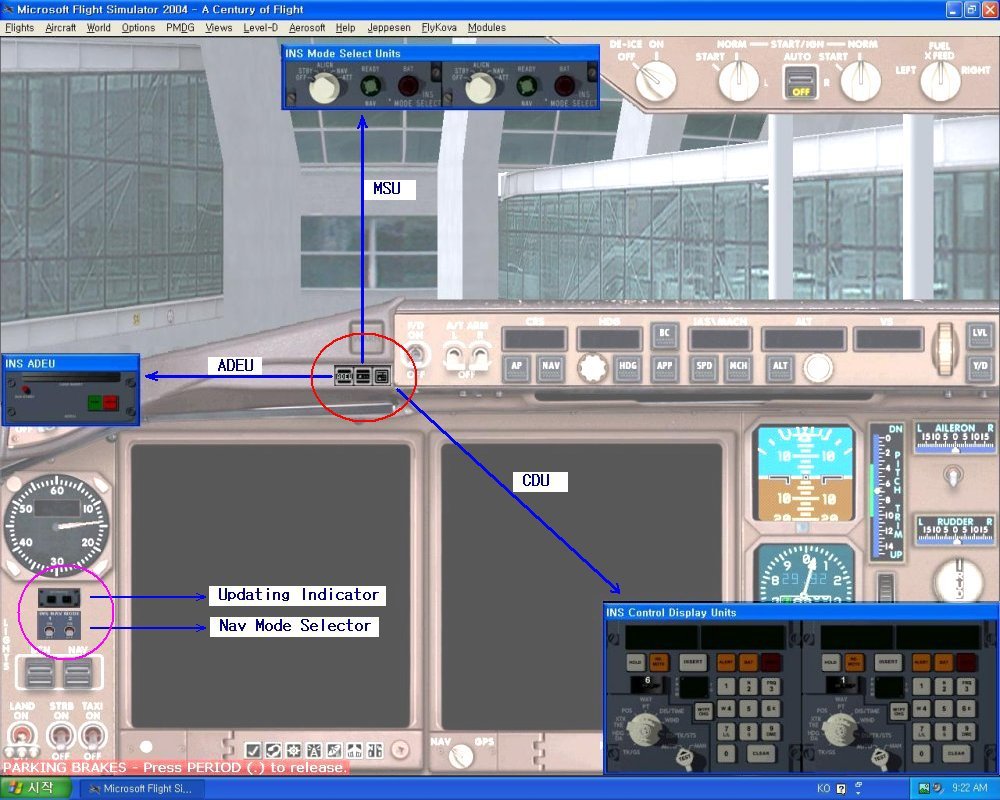Click the right MSU mode selector knob
This screenshot has width=1000, height=800.
tap(480, 88)
